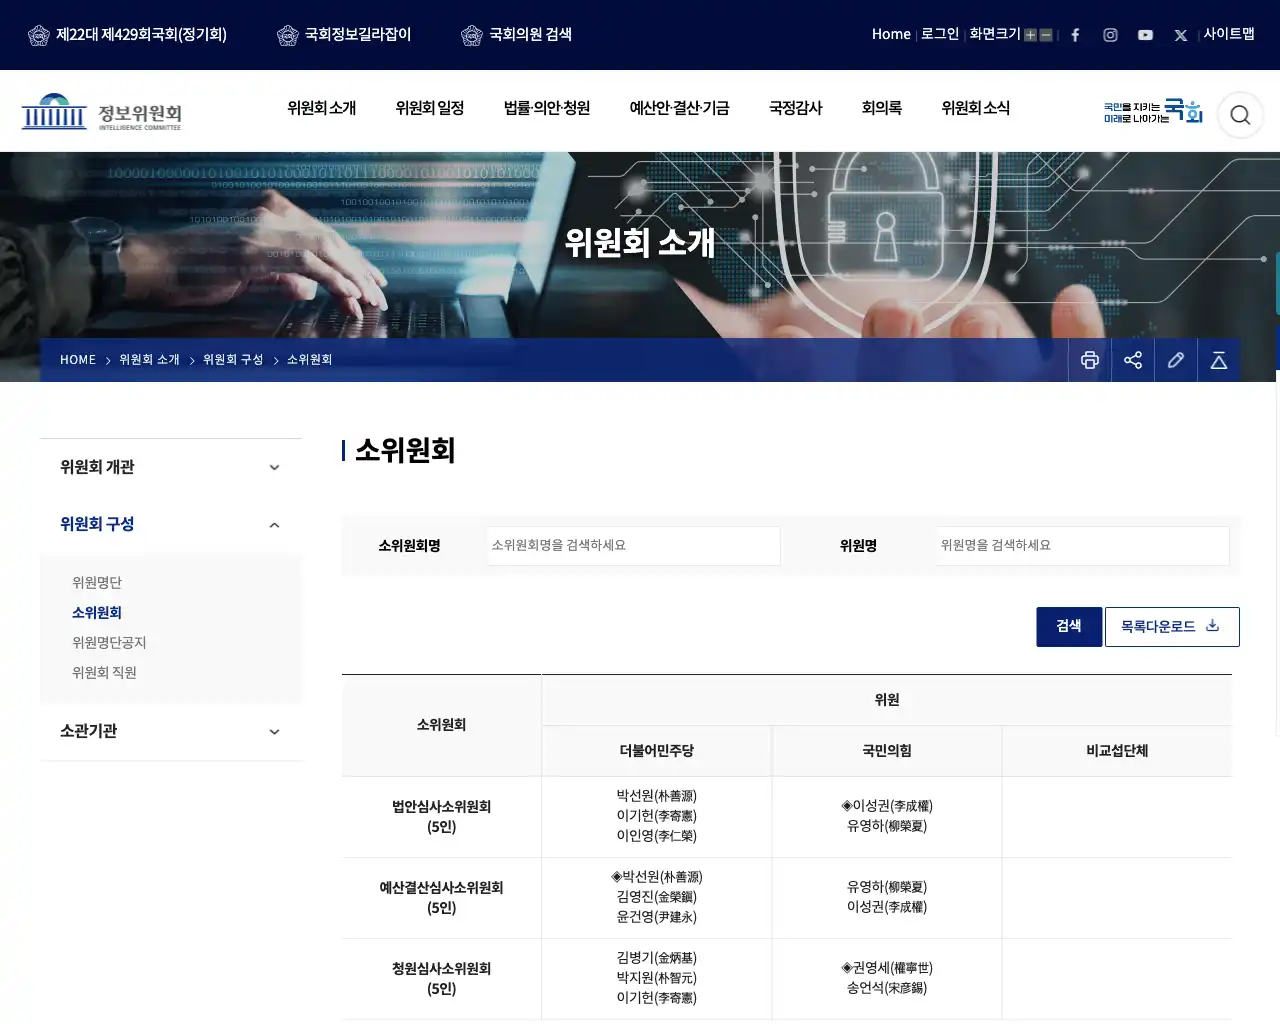Screen dimensions: 1280x1024
Task: Expand the 소관기관 sidebar section
Action: pos(171,731)
